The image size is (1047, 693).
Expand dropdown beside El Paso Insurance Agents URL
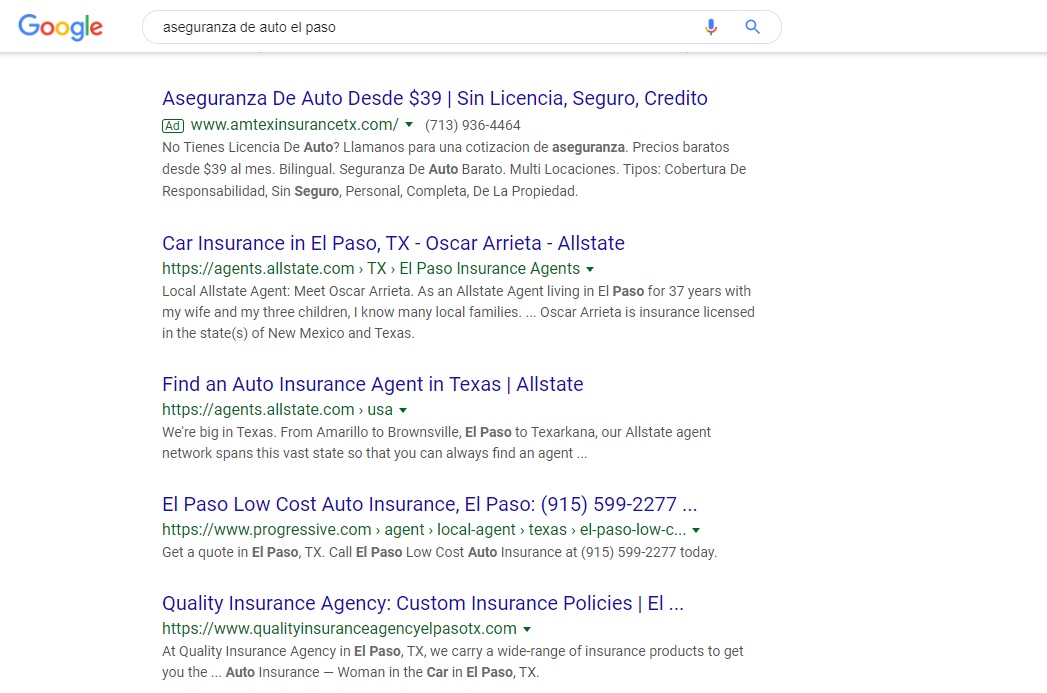pos(590,269)
